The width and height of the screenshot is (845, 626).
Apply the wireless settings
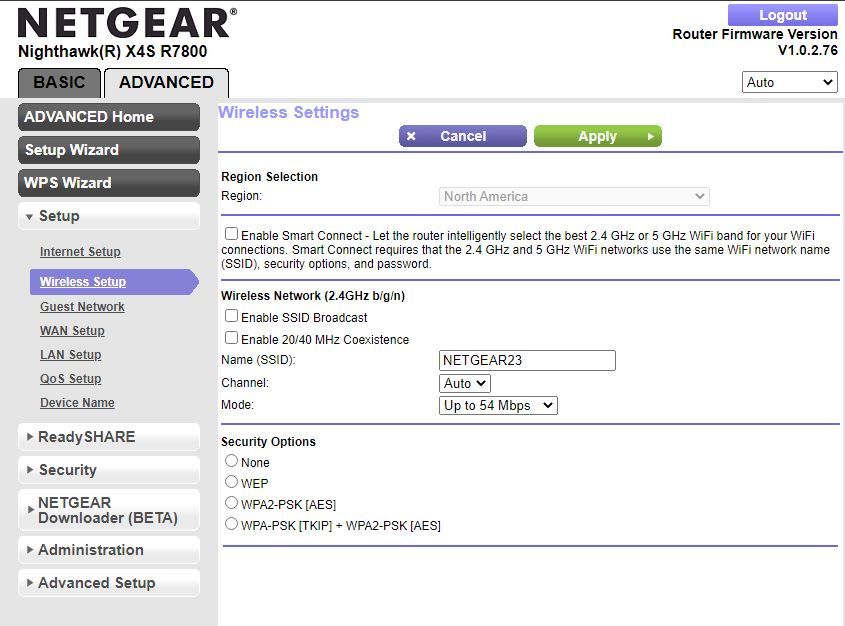(x=597, y=136)
